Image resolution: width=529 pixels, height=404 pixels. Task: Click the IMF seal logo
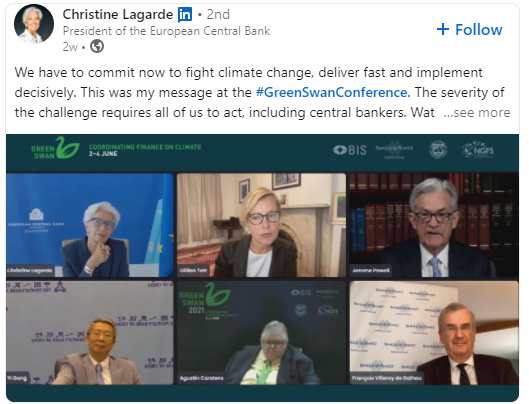[x=438, y=150]
